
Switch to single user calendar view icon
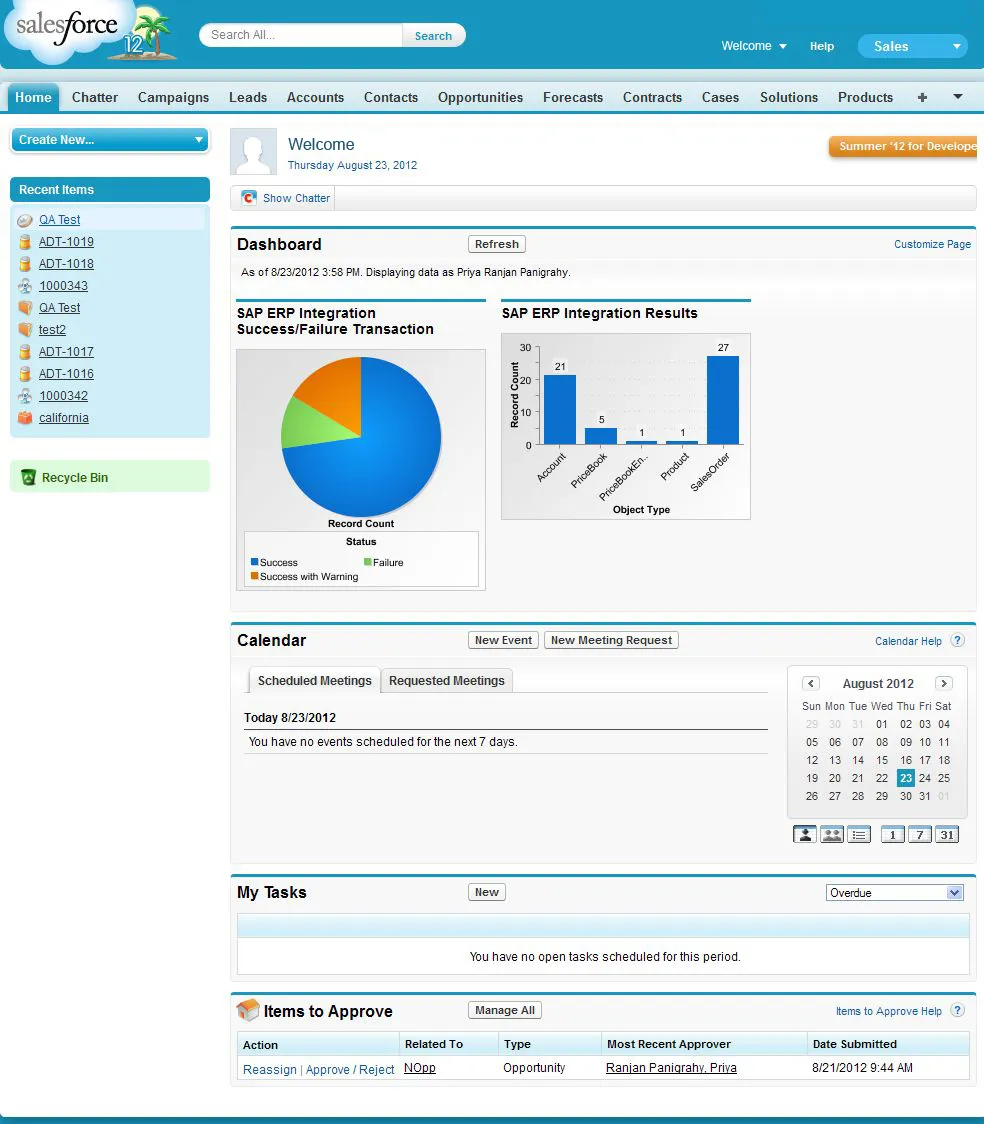[805, 834]
